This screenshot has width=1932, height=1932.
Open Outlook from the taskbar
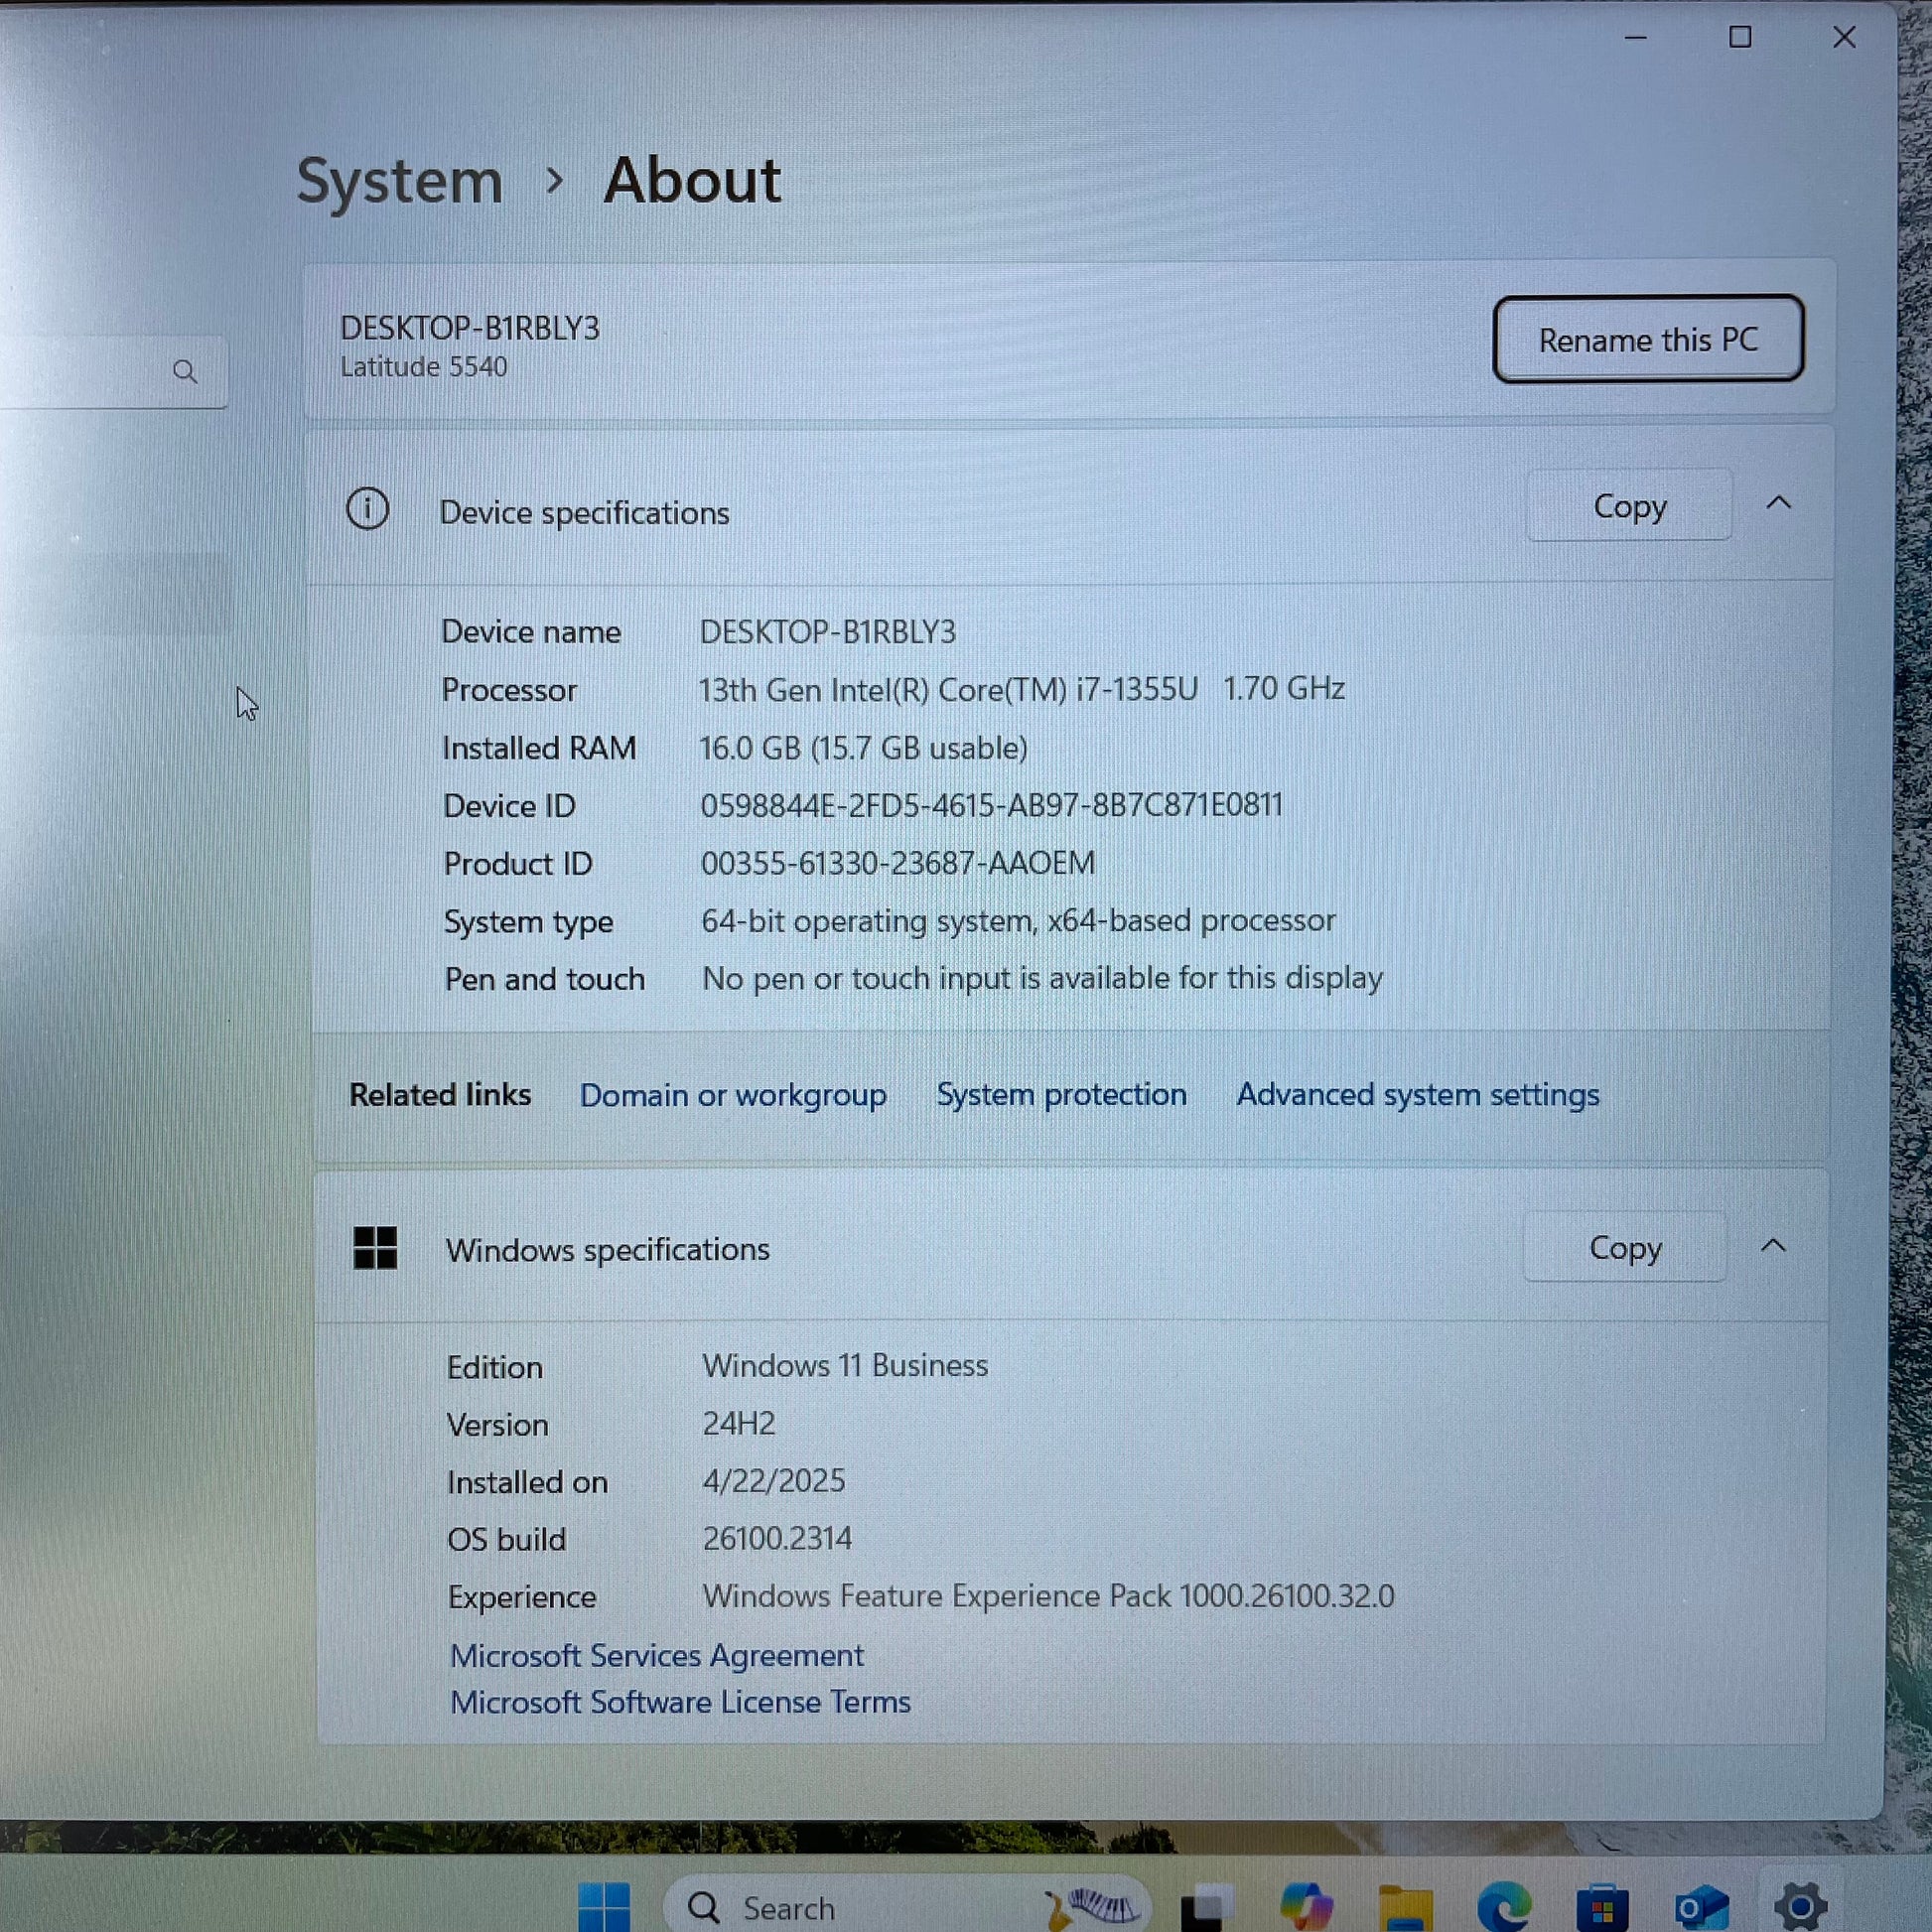pyautogui.click(x=1701, y=1906)
